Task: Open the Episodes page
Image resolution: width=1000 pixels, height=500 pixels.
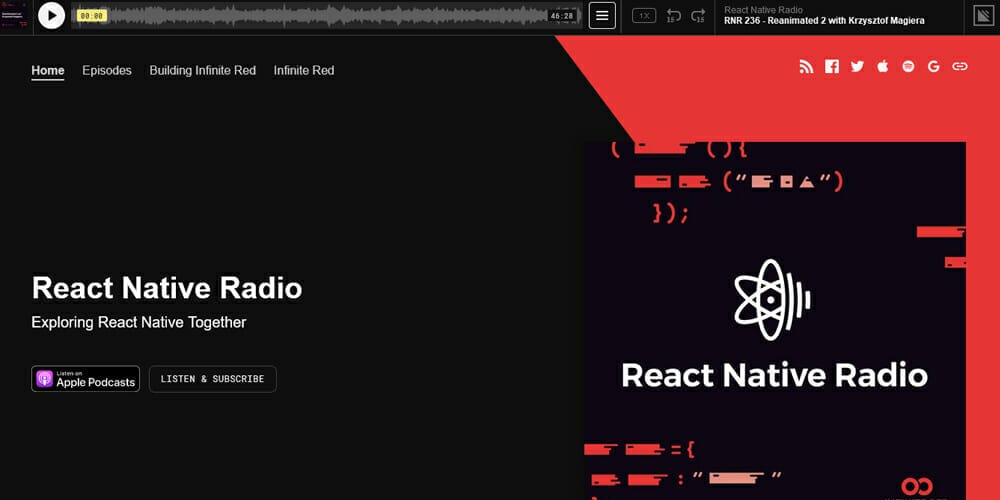Action: tap(107, 71)
